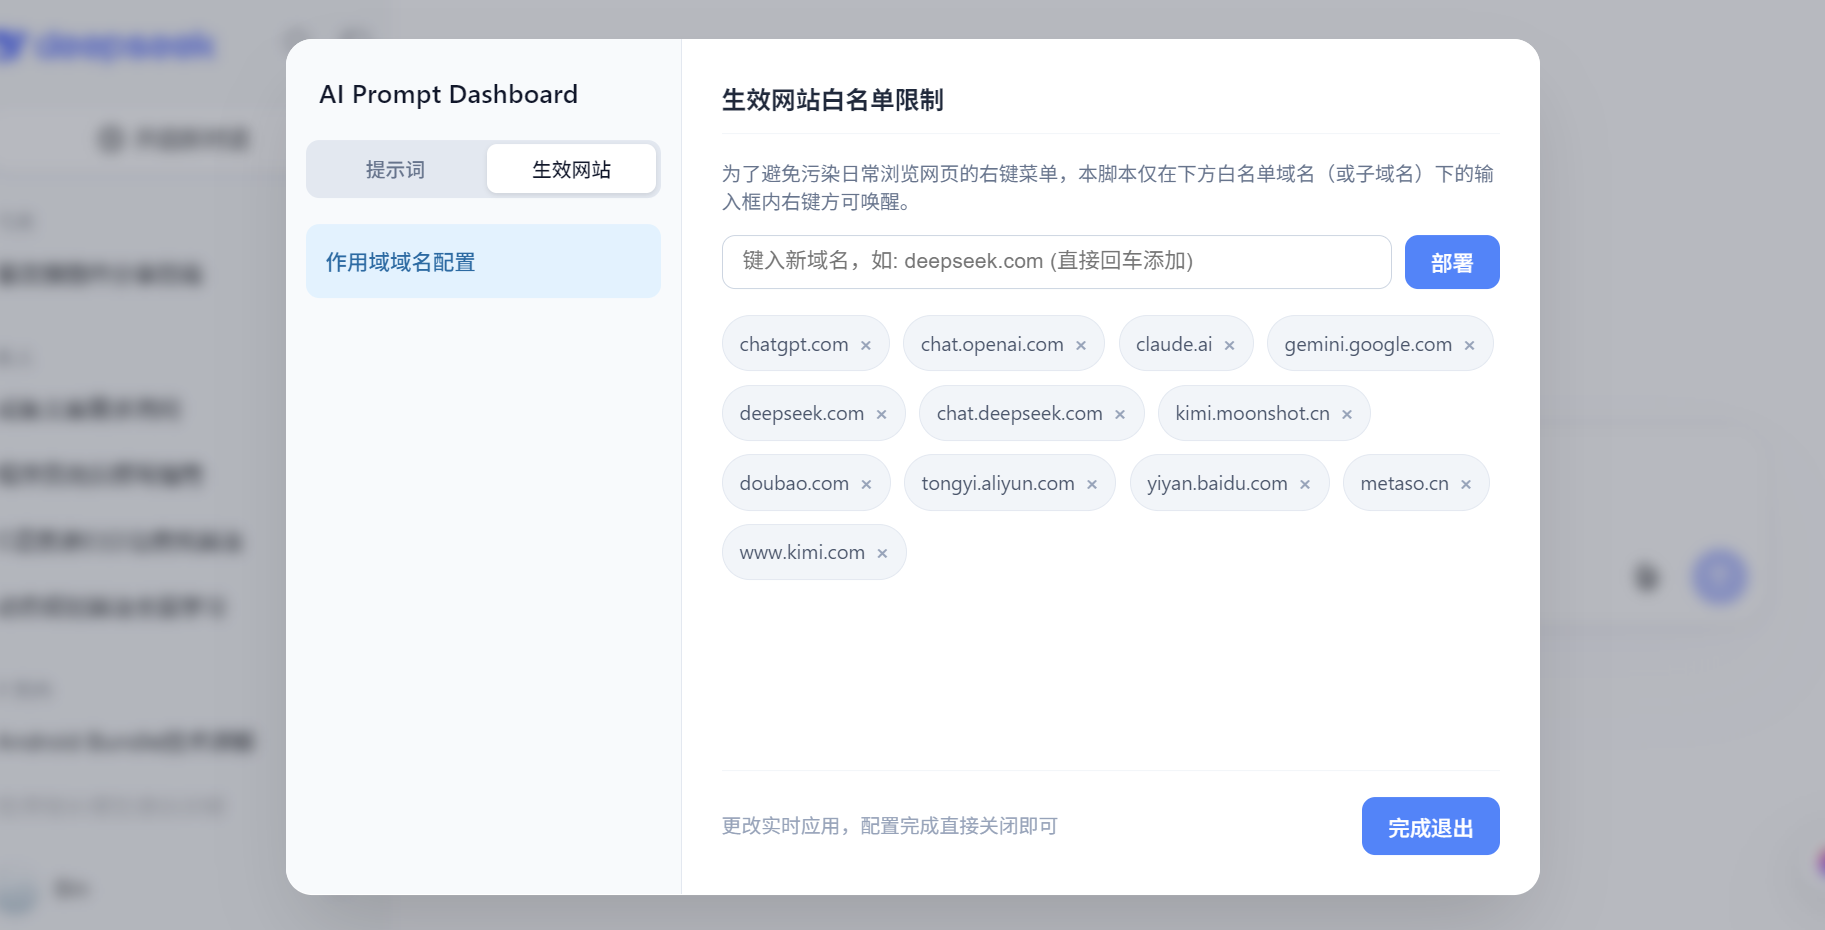Delete tongyi.aliyun.com domain chip
Viewport: 1825px width, 930px height.
click(x=1092, y=485)
